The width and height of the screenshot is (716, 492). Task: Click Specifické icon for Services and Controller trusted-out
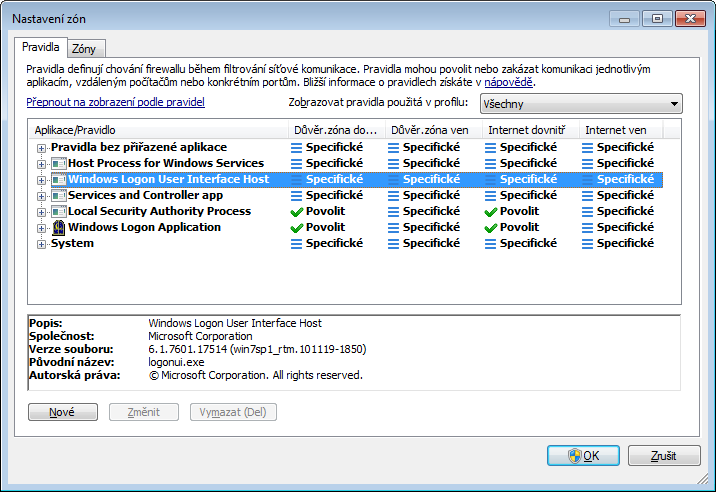point(394,196)
